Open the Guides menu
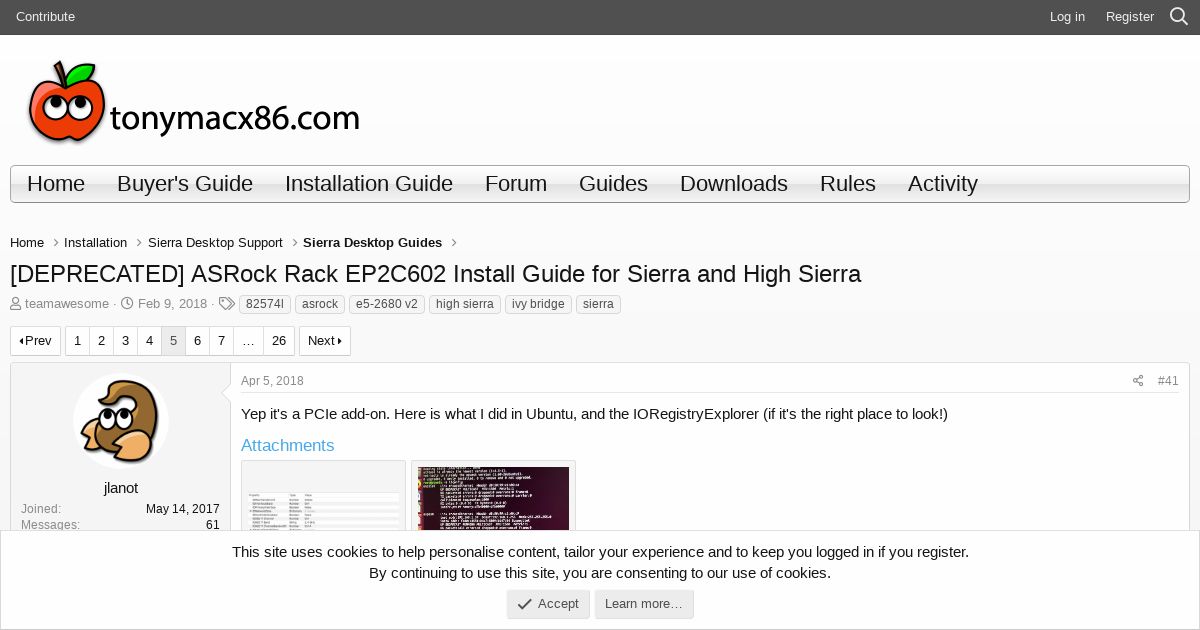Screen dimensions: 1200x630 (x=613, y=184)
